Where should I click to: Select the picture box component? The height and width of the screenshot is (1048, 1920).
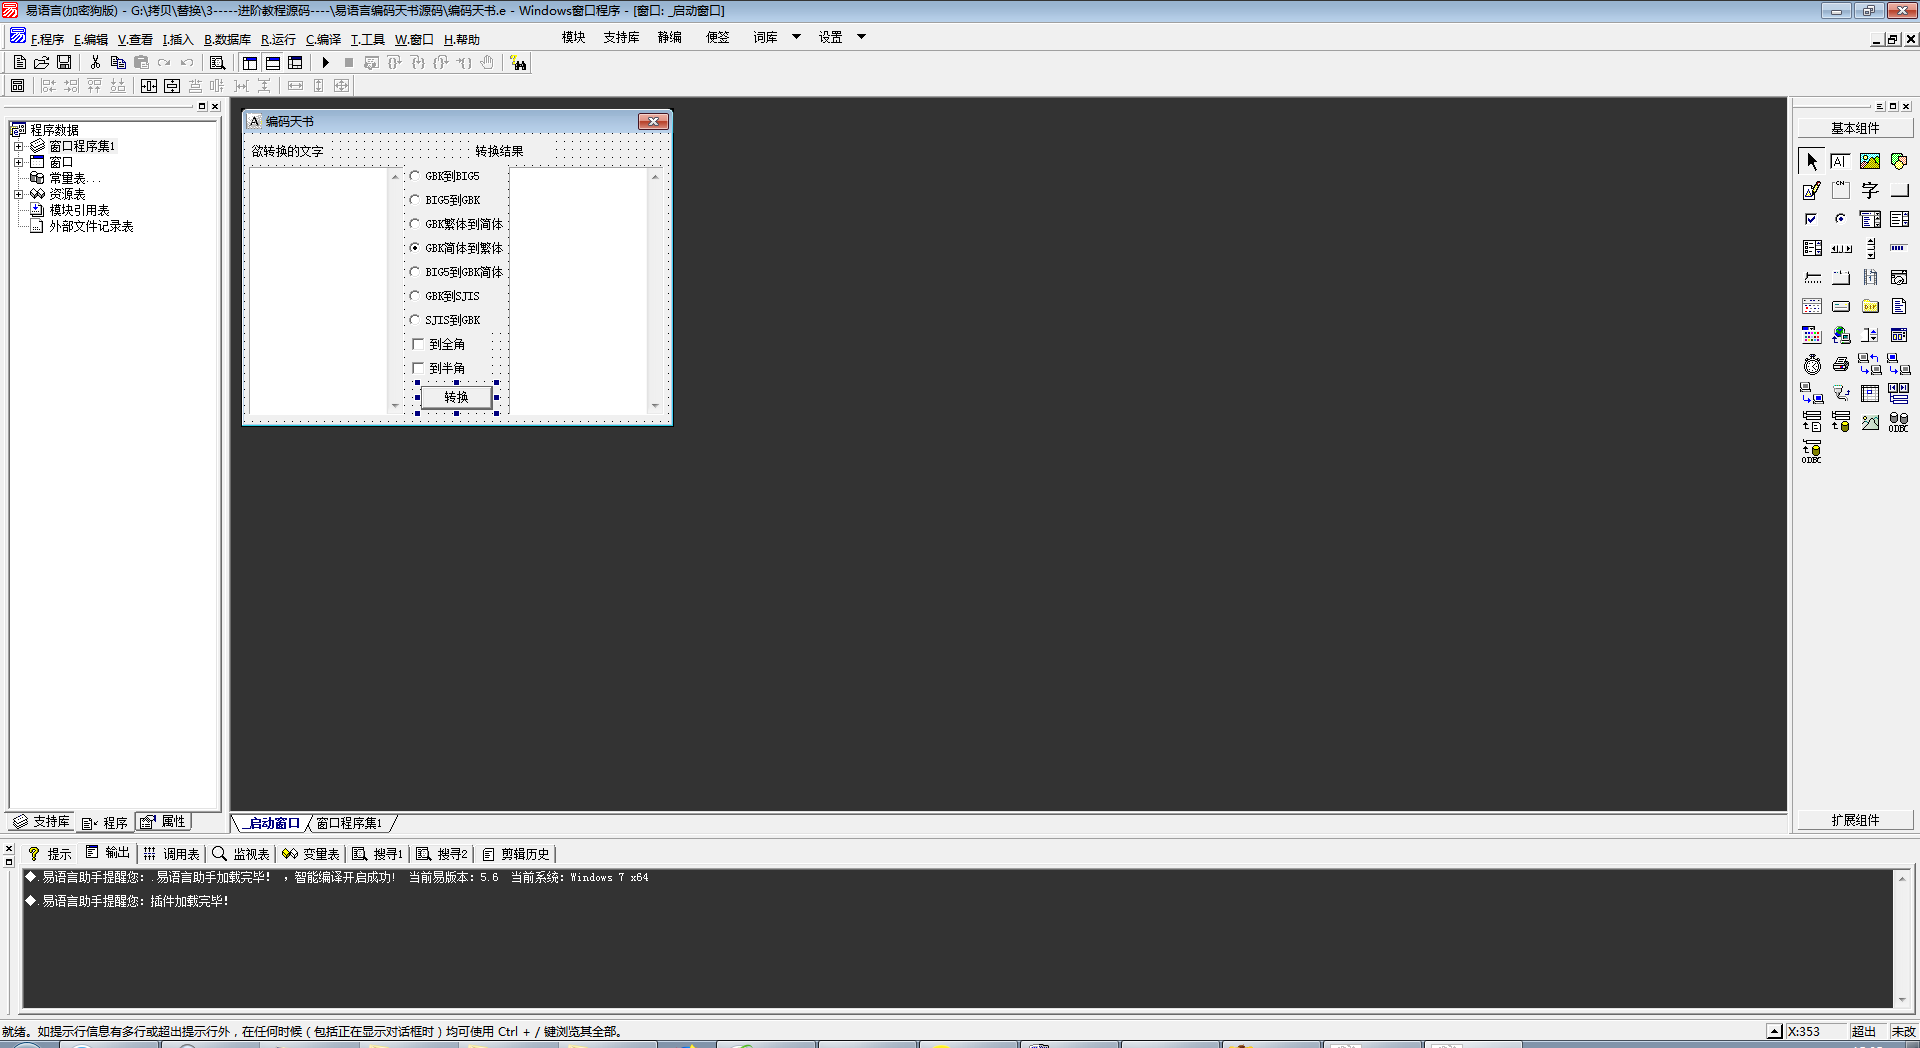1869,161
